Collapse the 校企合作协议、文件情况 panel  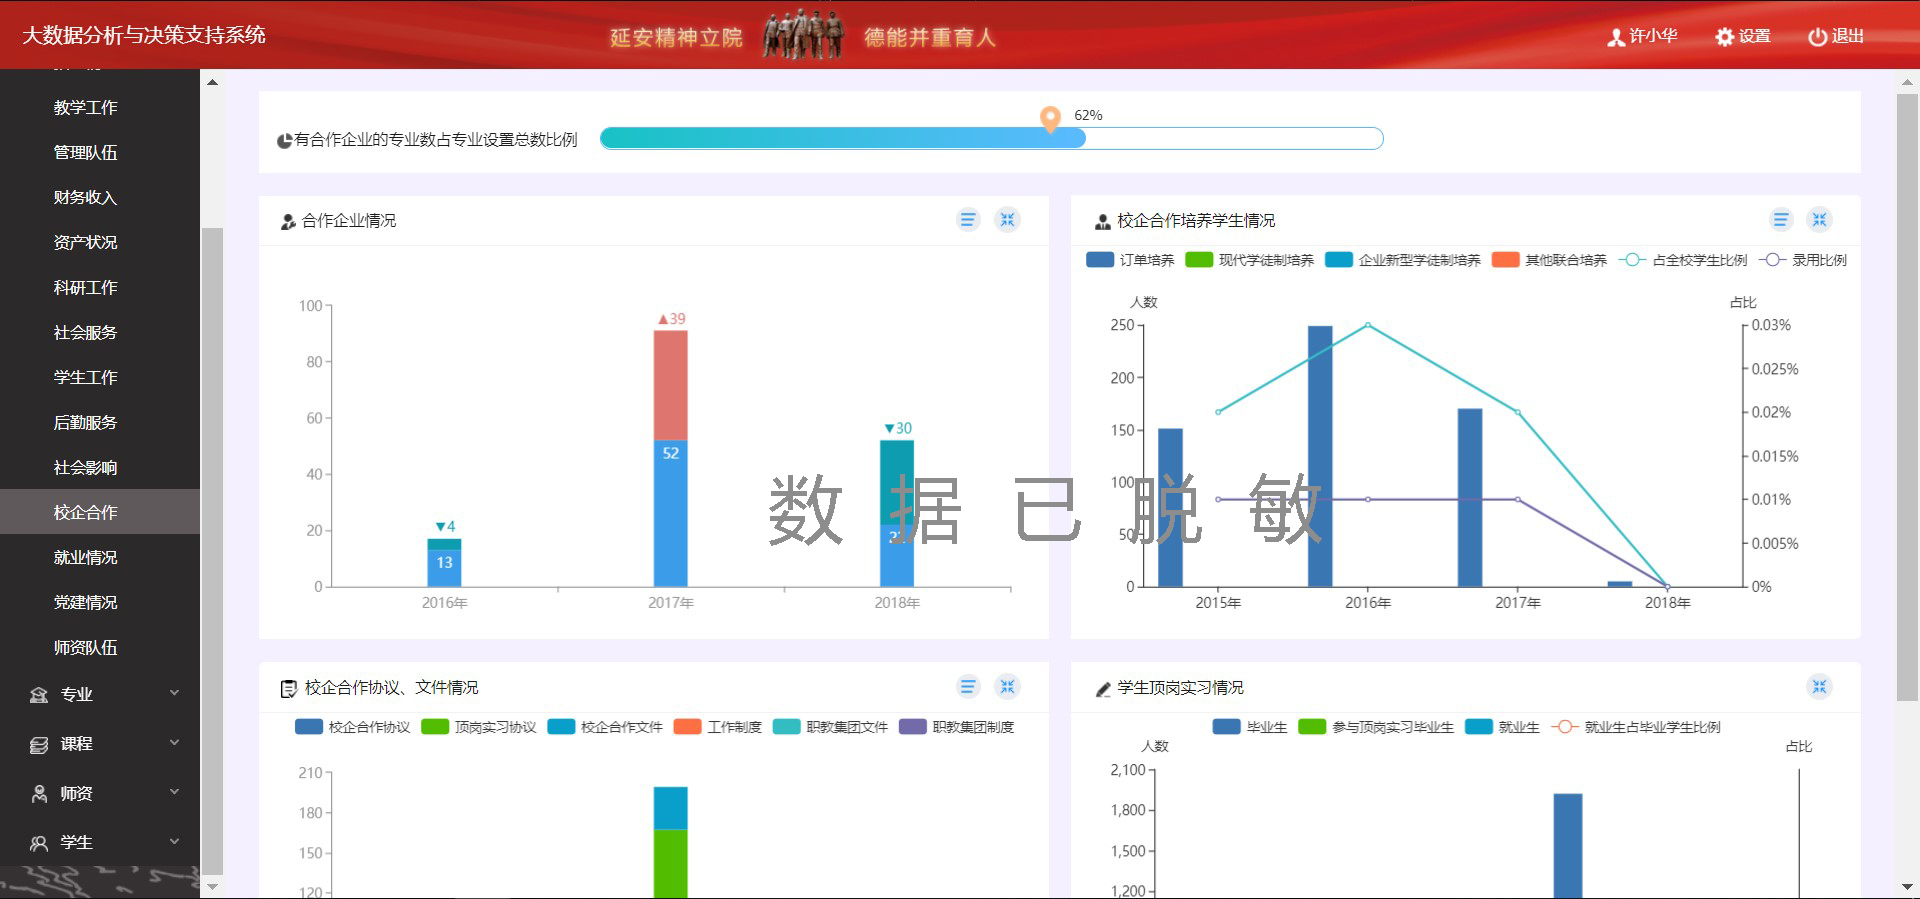1007,687
